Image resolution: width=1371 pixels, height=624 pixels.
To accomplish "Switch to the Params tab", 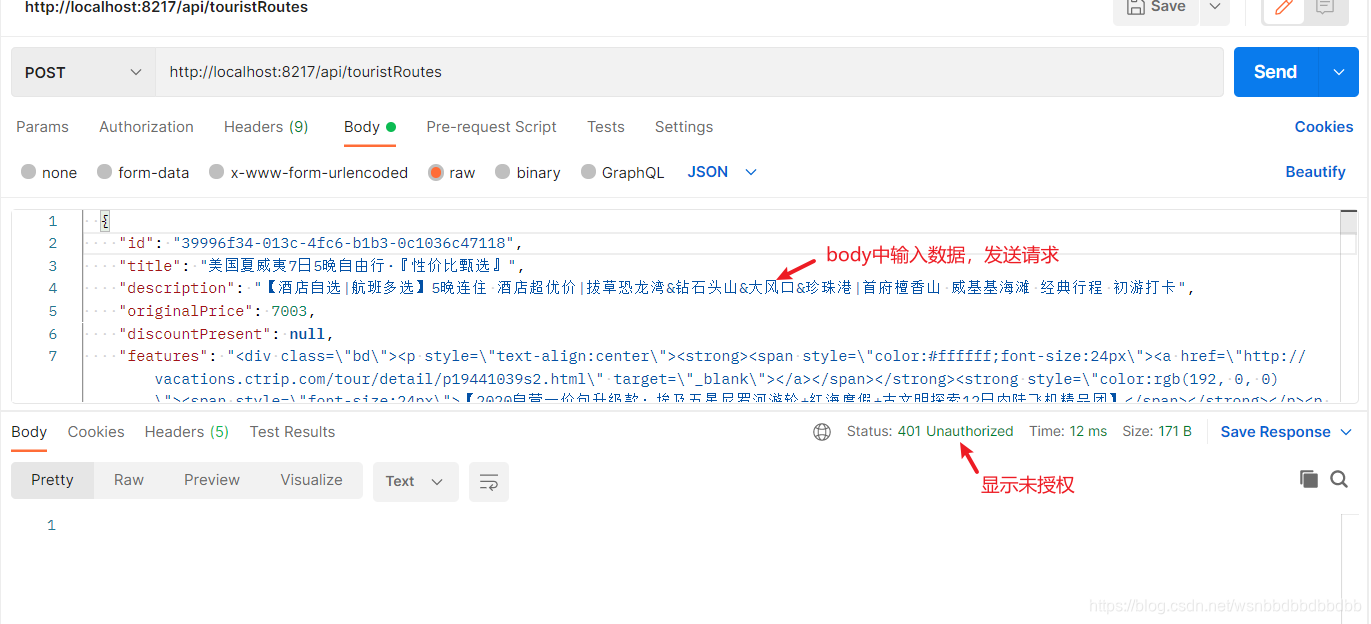I will [x=42, y=127].
